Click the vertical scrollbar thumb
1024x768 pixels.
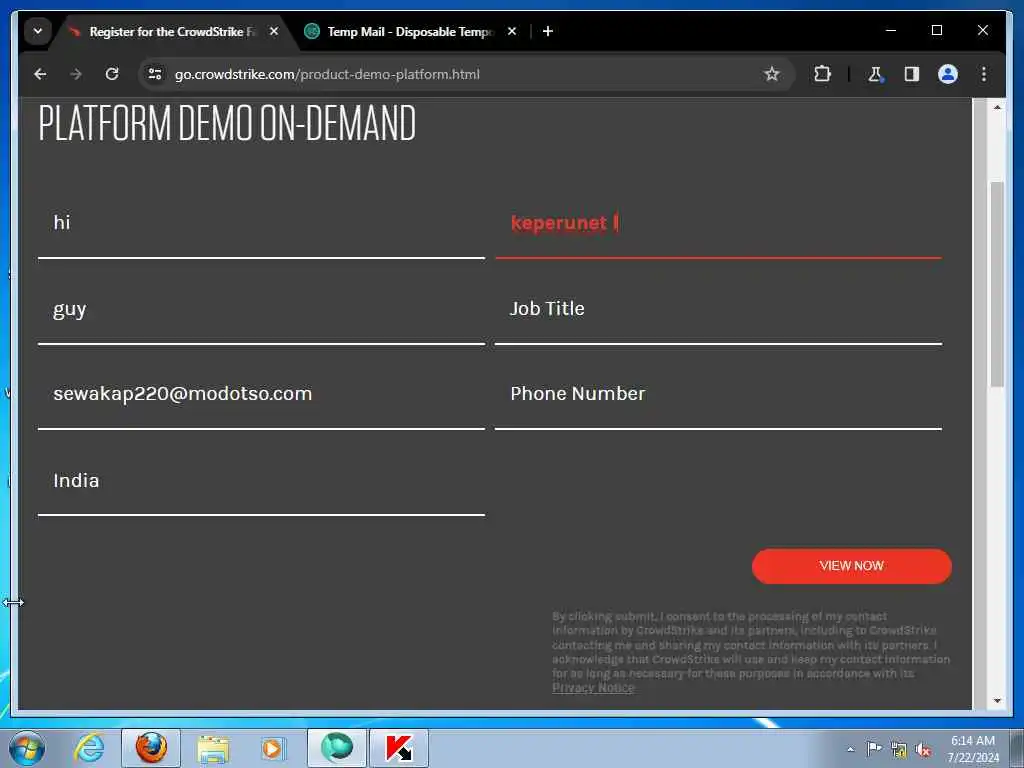(x=997, y=284)
